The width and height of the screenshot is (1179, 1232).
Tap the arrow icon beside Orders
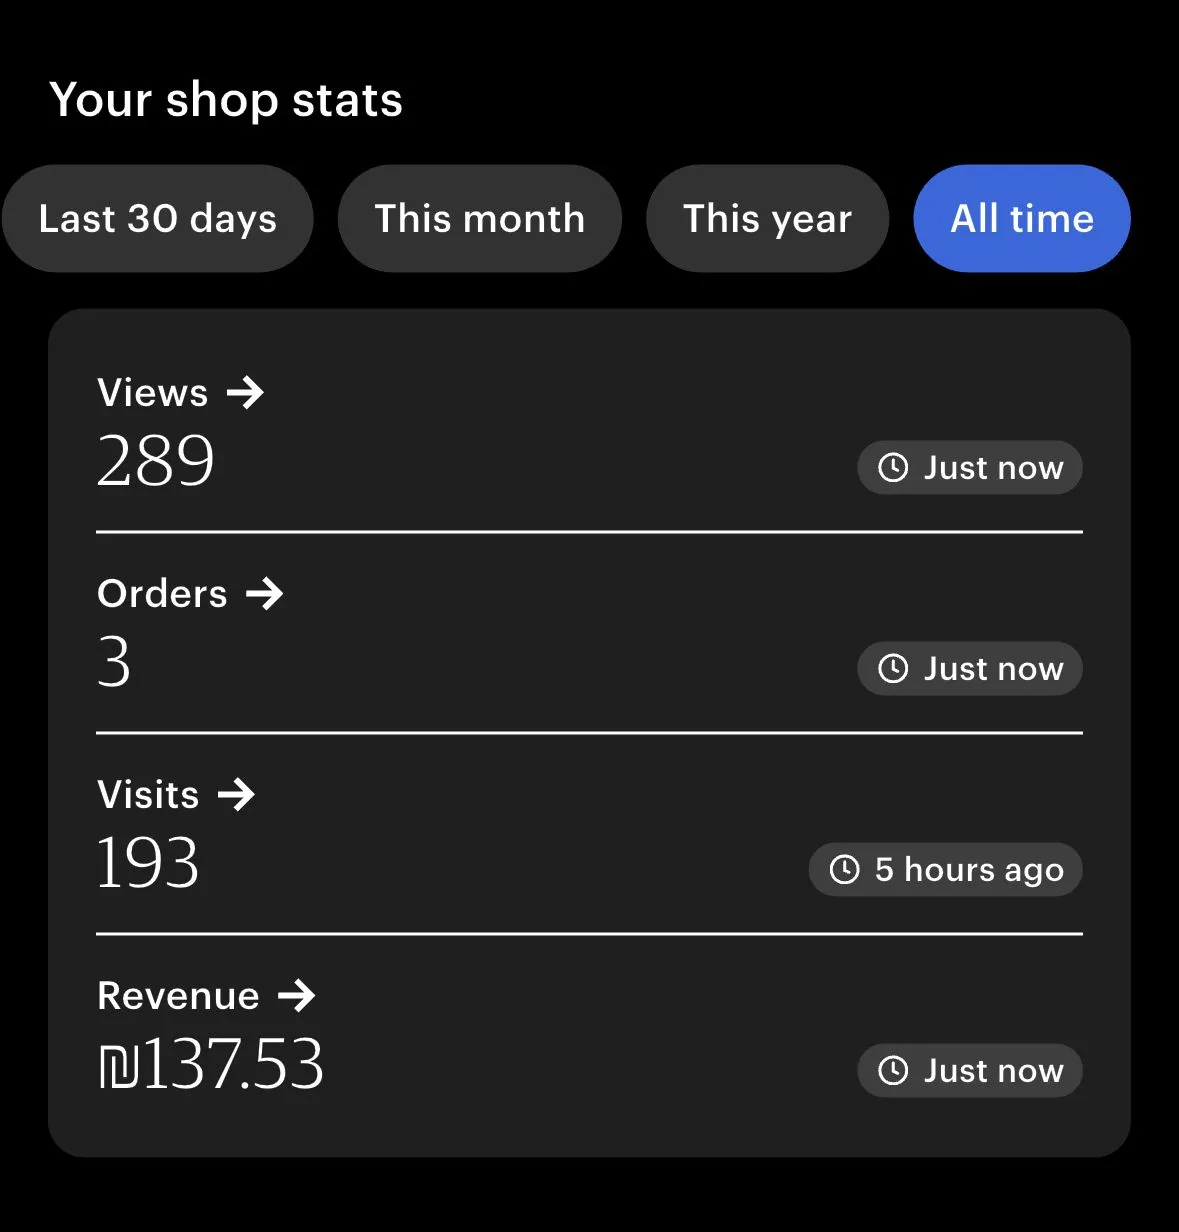265,594
